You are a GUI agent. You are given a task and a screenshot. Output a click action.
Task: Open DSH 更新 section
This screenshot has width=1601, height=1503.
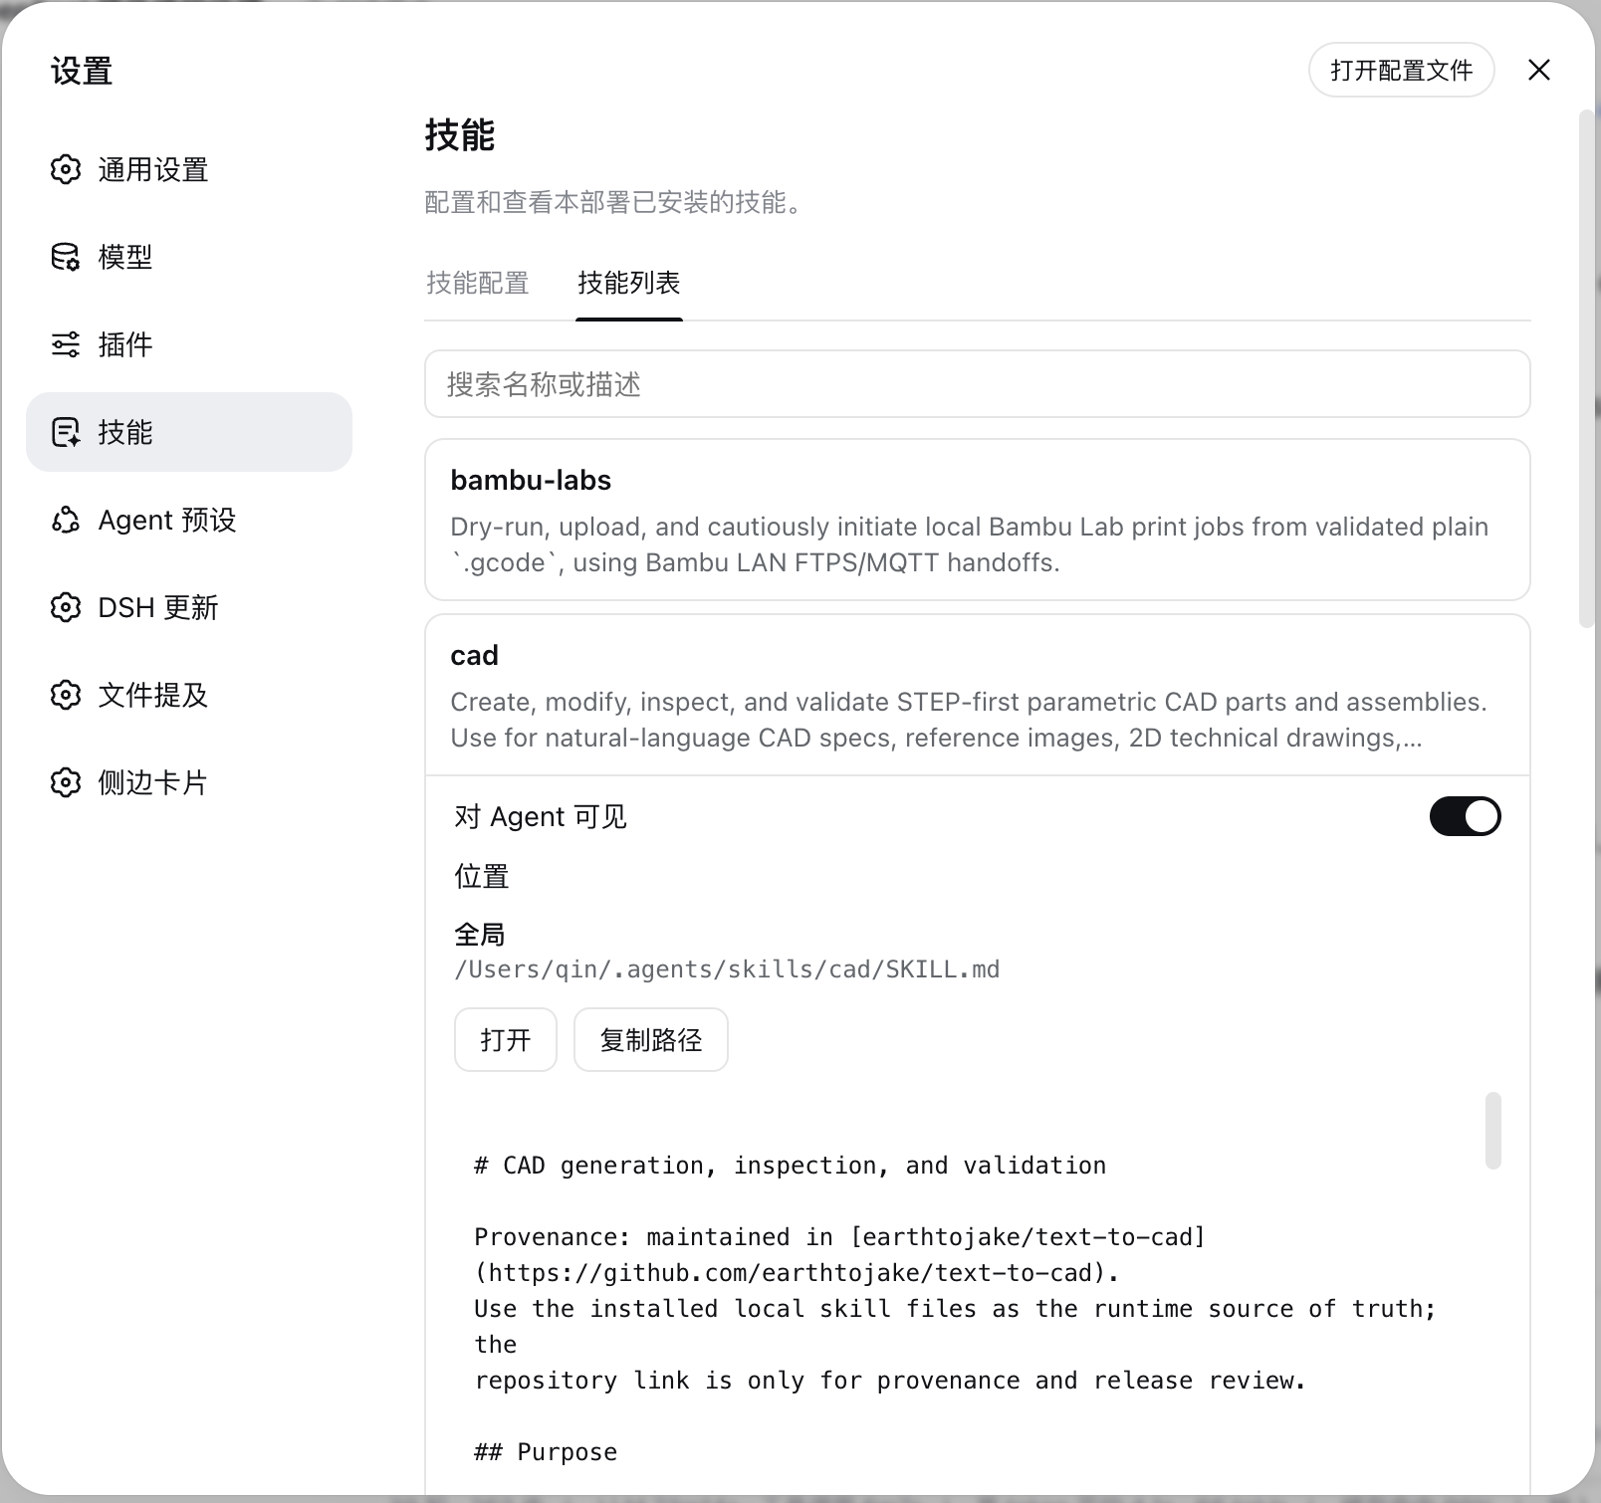[x=189, y=607]
